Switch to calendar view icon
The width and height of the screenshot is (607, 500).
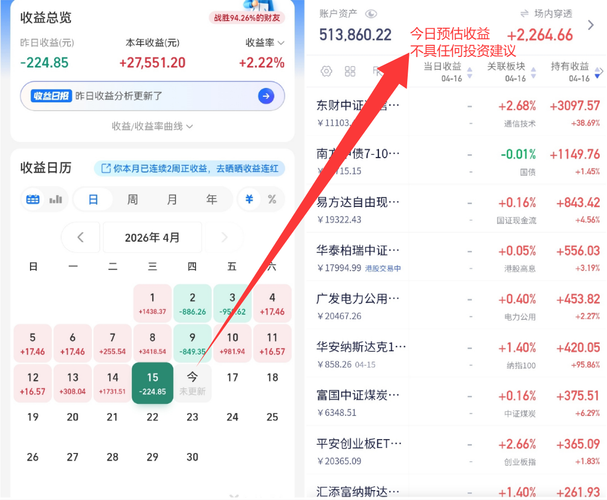[x=33, y=199]
